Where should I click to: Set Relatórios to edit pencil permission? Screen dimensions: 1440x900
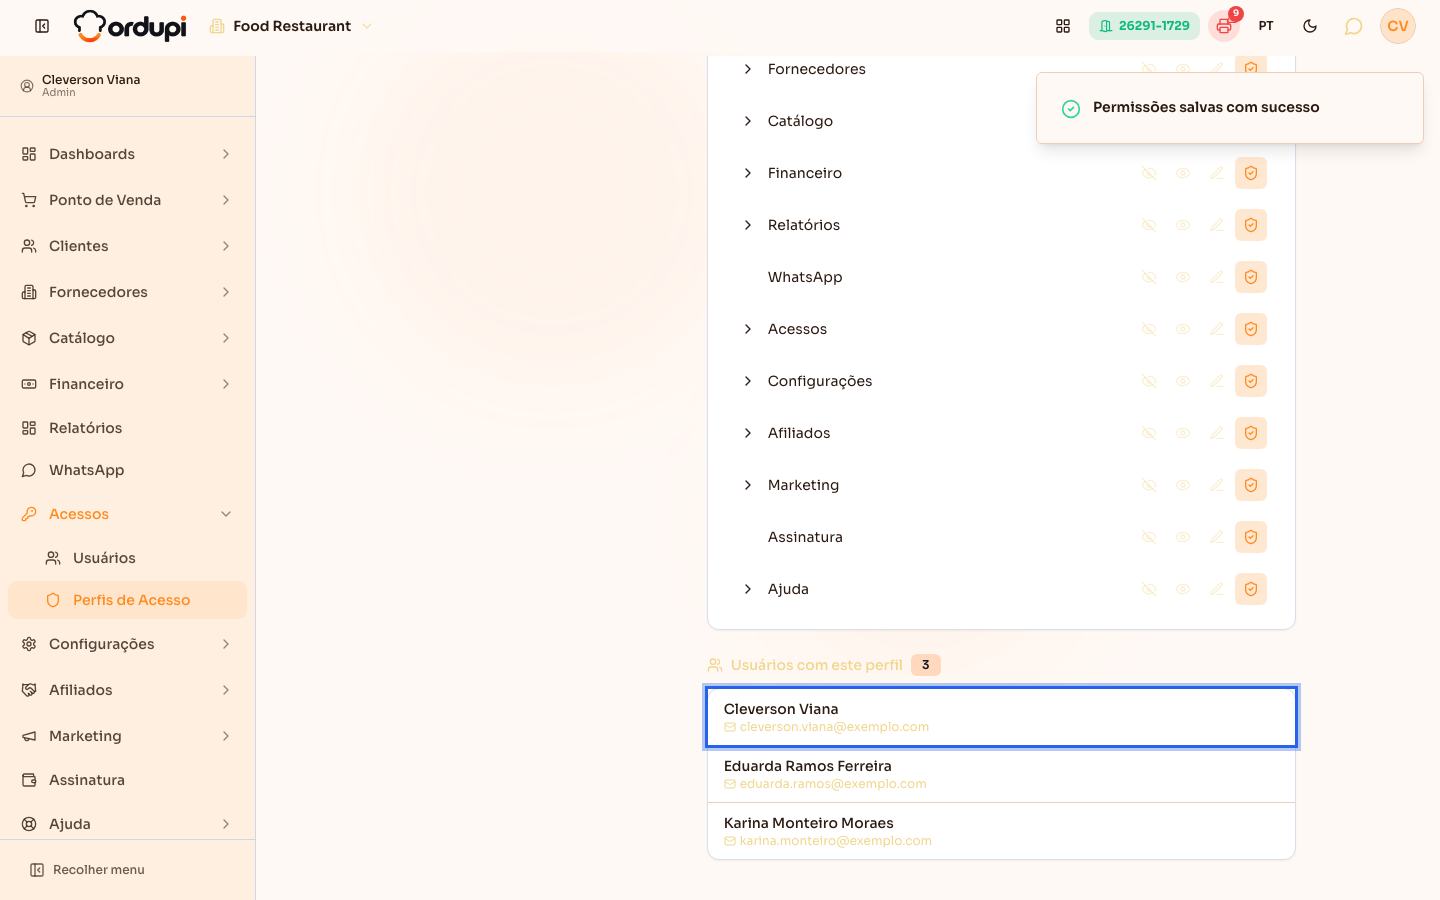(1217, 225)
